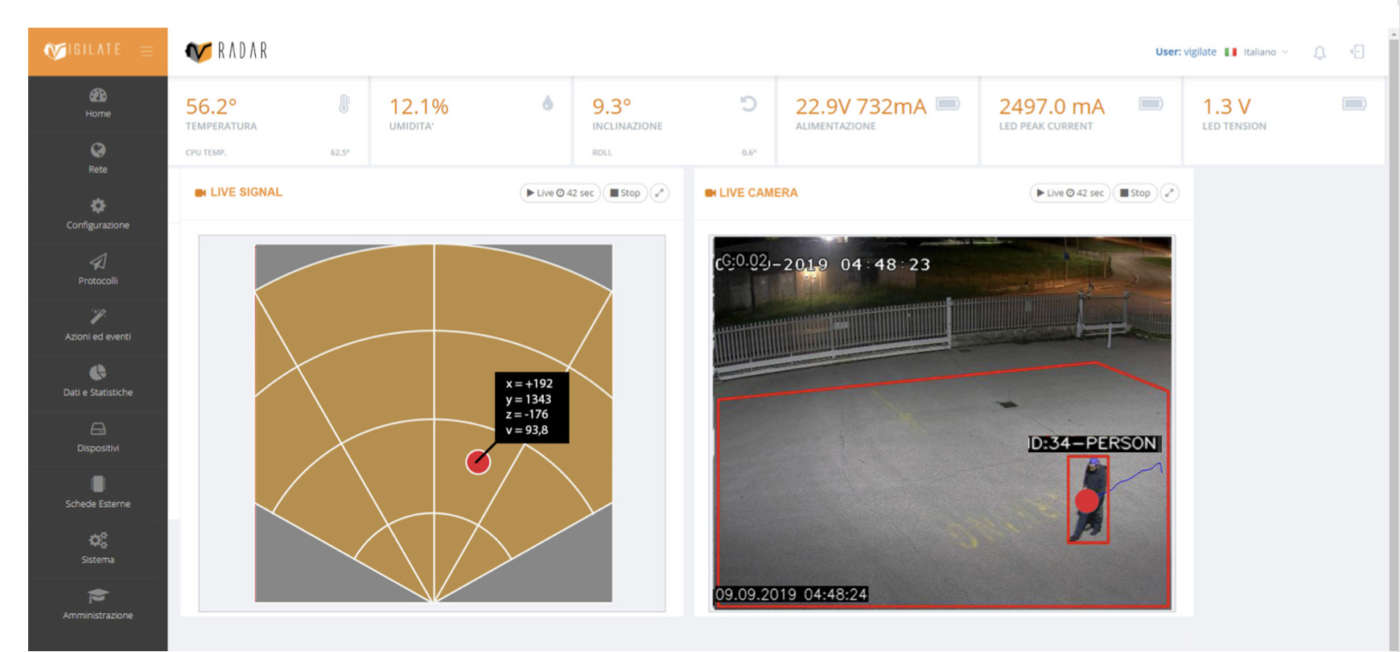Click the Radar logo
The width and height of the screenshot is (1400, 652).
[227, 51]
